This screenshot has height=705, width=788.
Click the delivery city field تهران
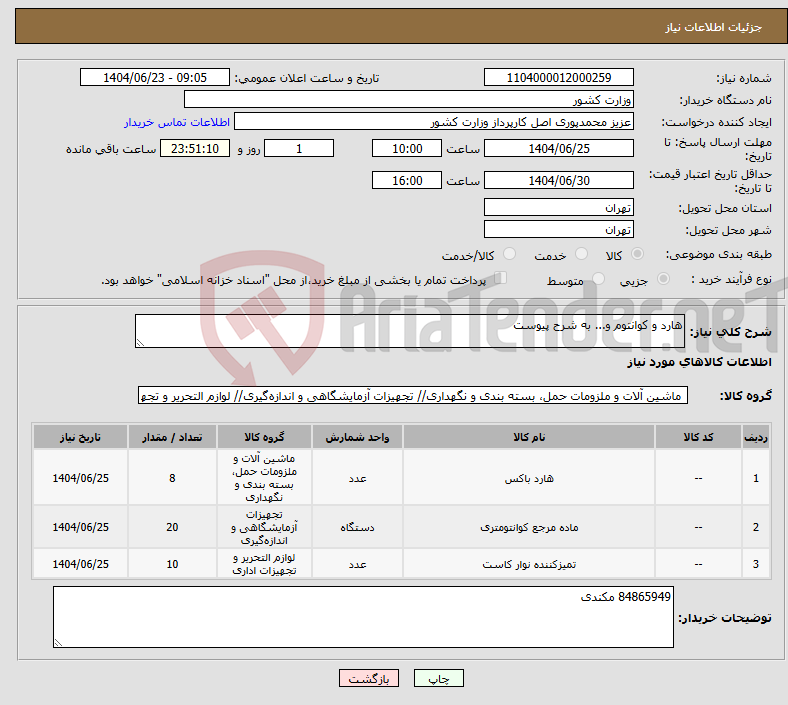(x=558, y=230)
